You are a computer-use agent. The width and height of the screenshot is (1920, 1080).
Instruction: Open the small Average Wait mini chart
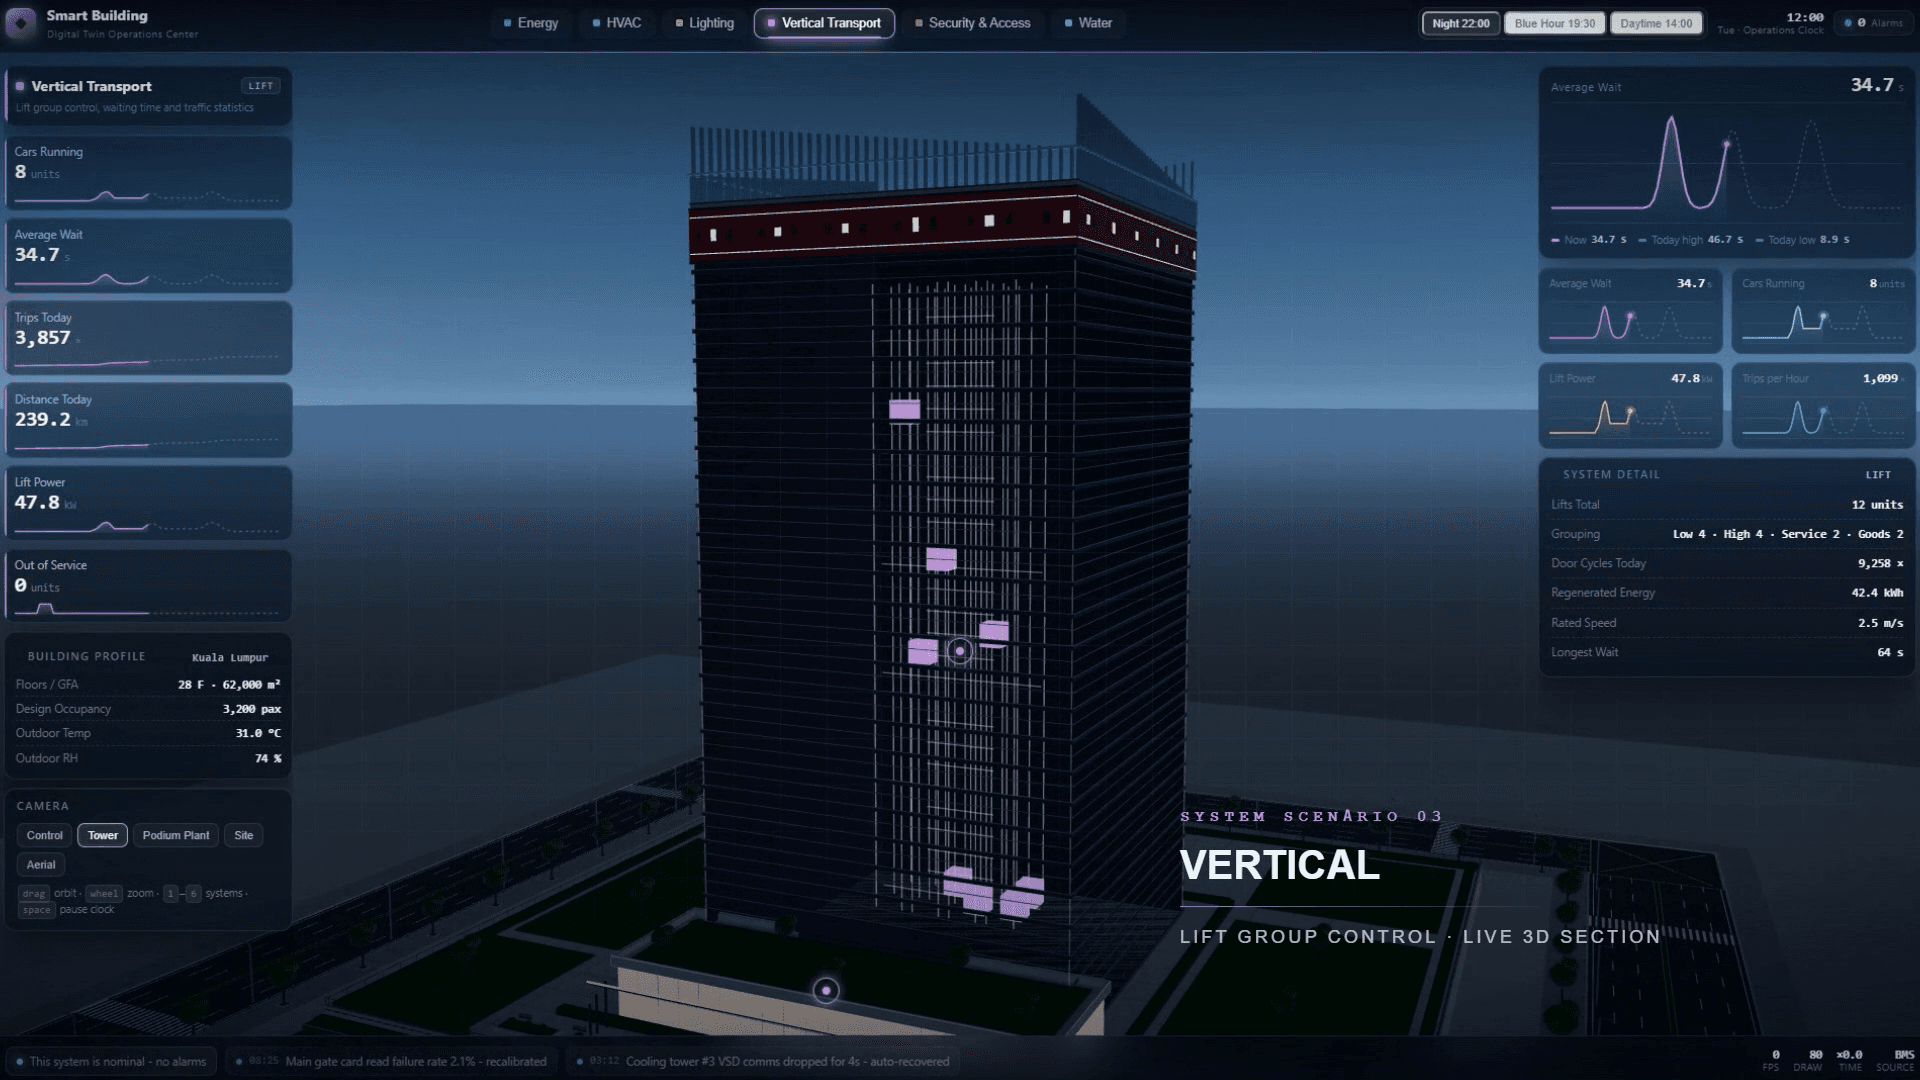[1630, 311]
